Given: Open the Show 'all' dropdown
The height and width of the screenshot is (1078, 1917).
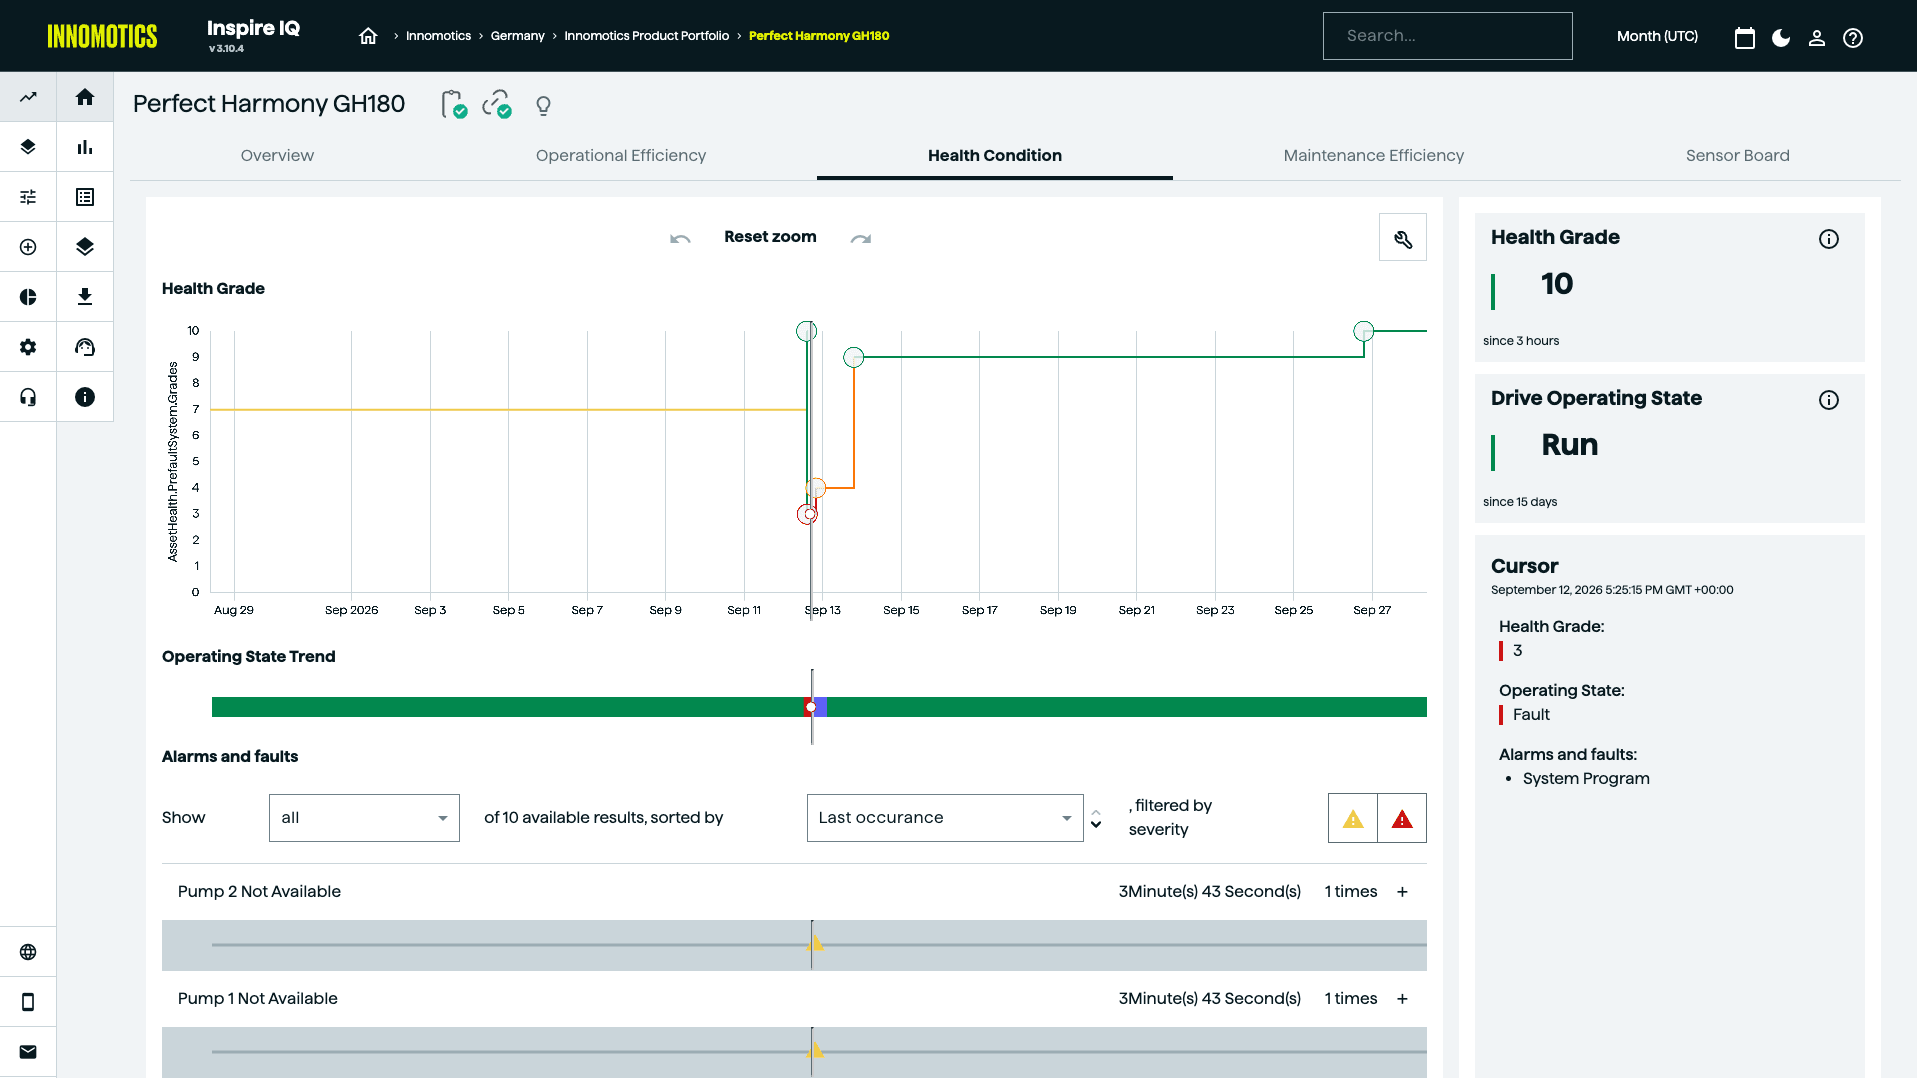Looking at the screenshot, I should [364, 818].
